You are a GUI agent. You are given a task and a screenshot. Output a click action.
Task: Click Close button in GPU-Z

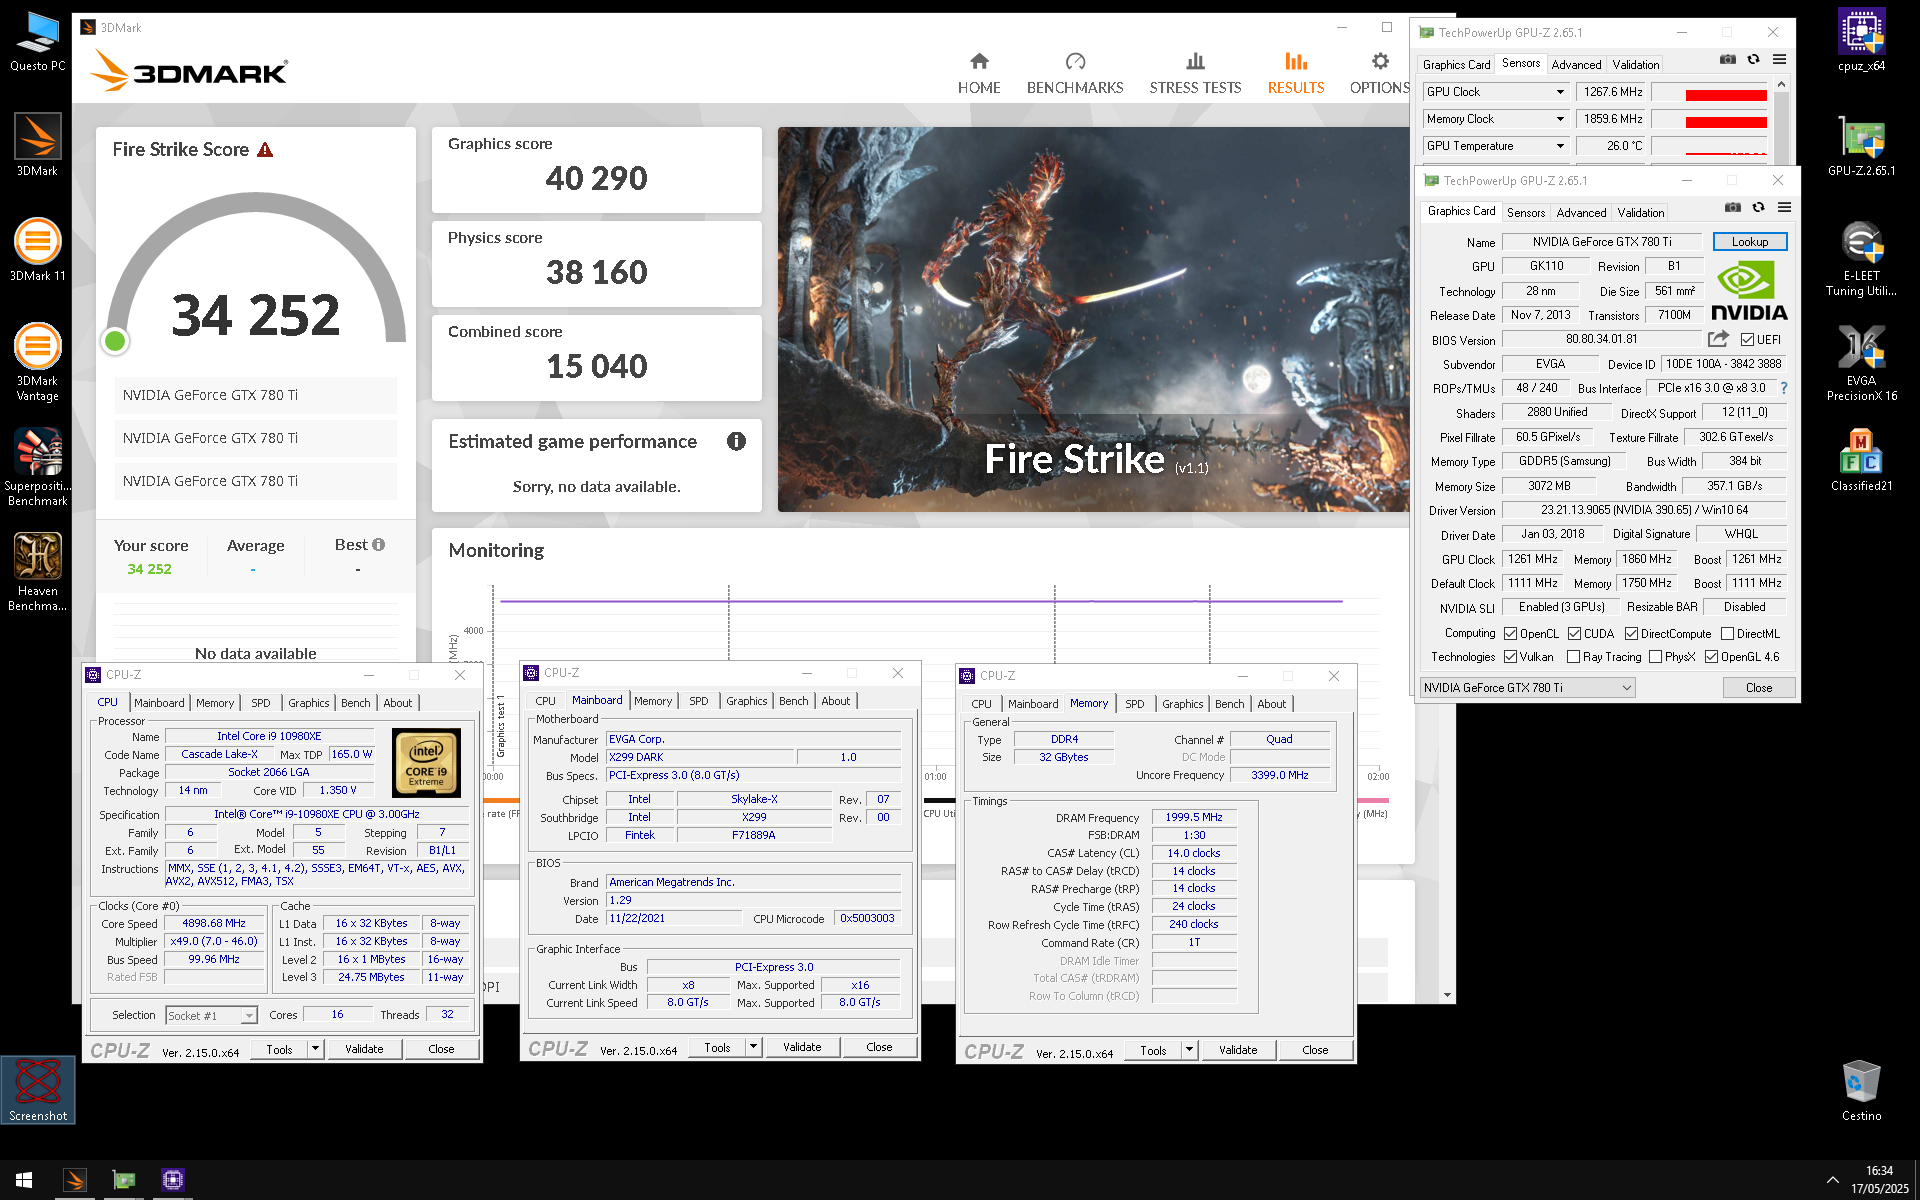1759,688
